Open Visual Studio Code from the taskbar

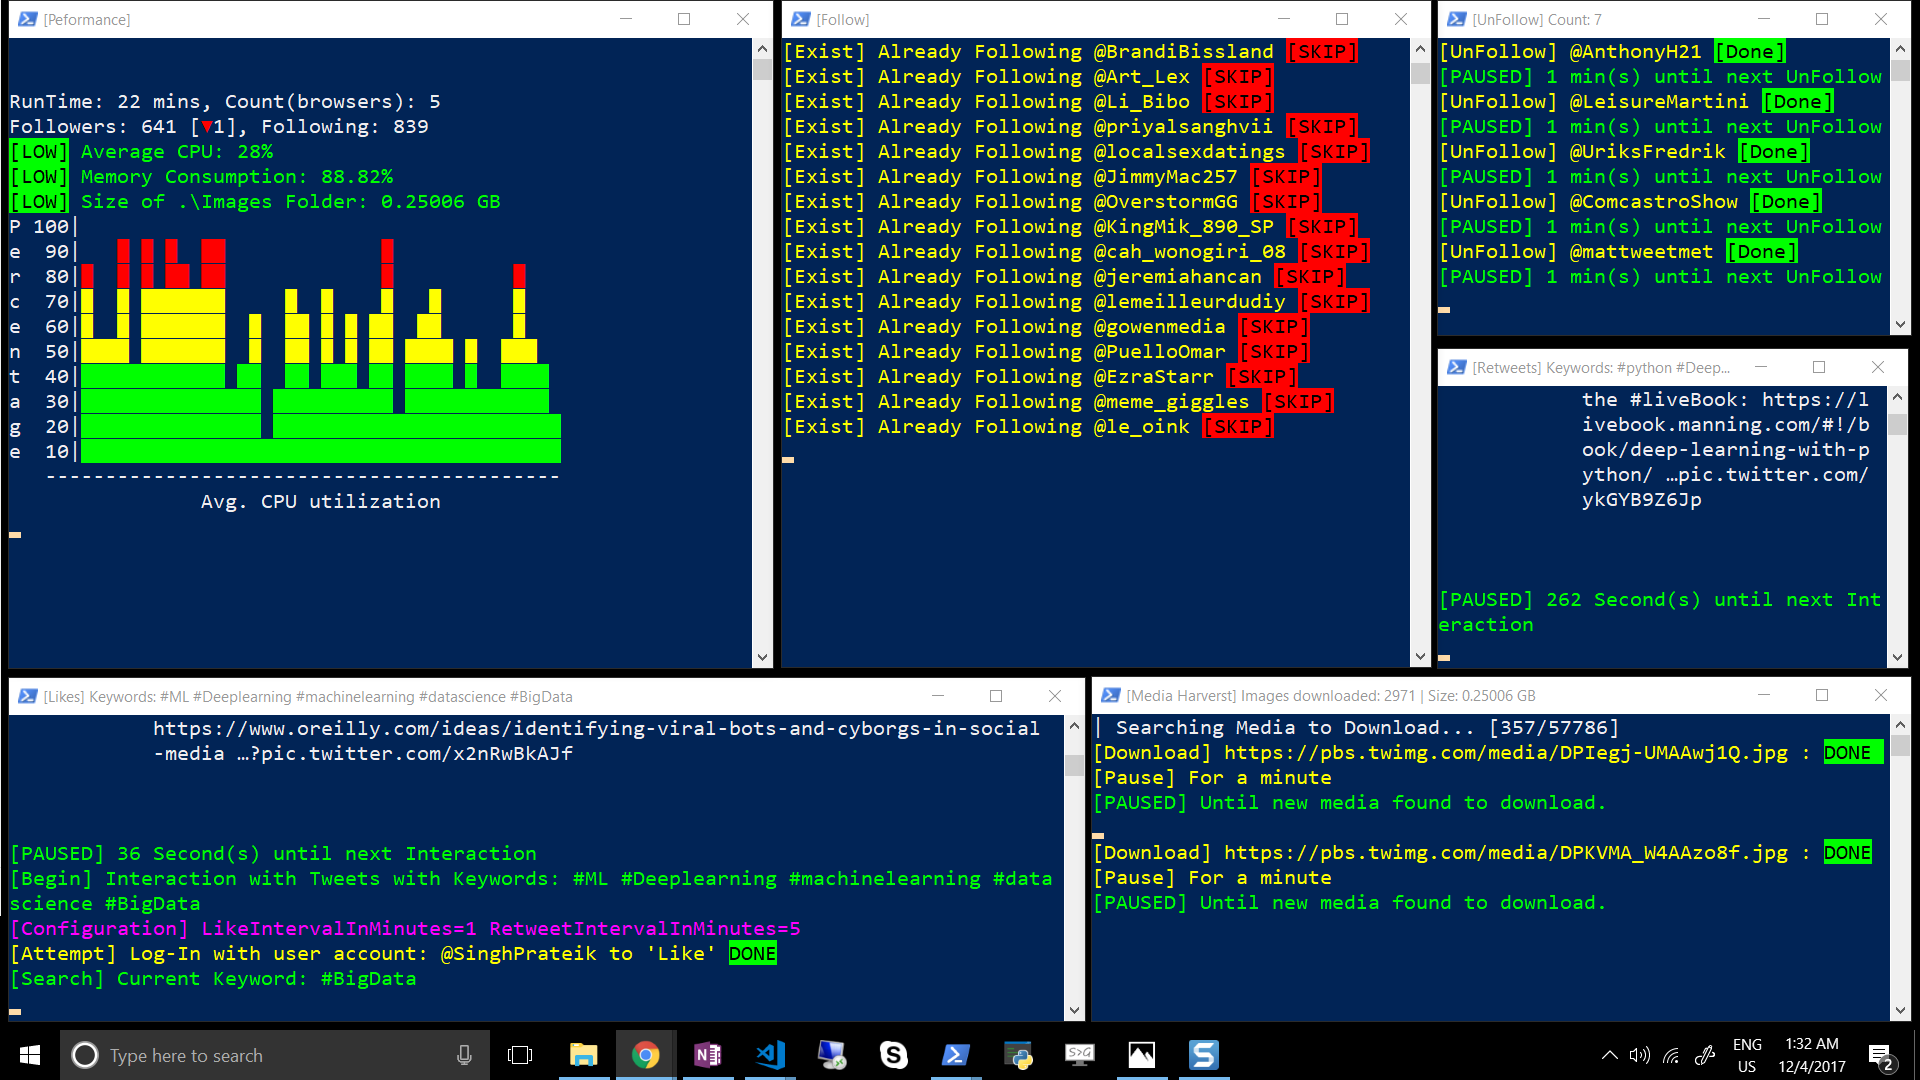point(770,1055)
